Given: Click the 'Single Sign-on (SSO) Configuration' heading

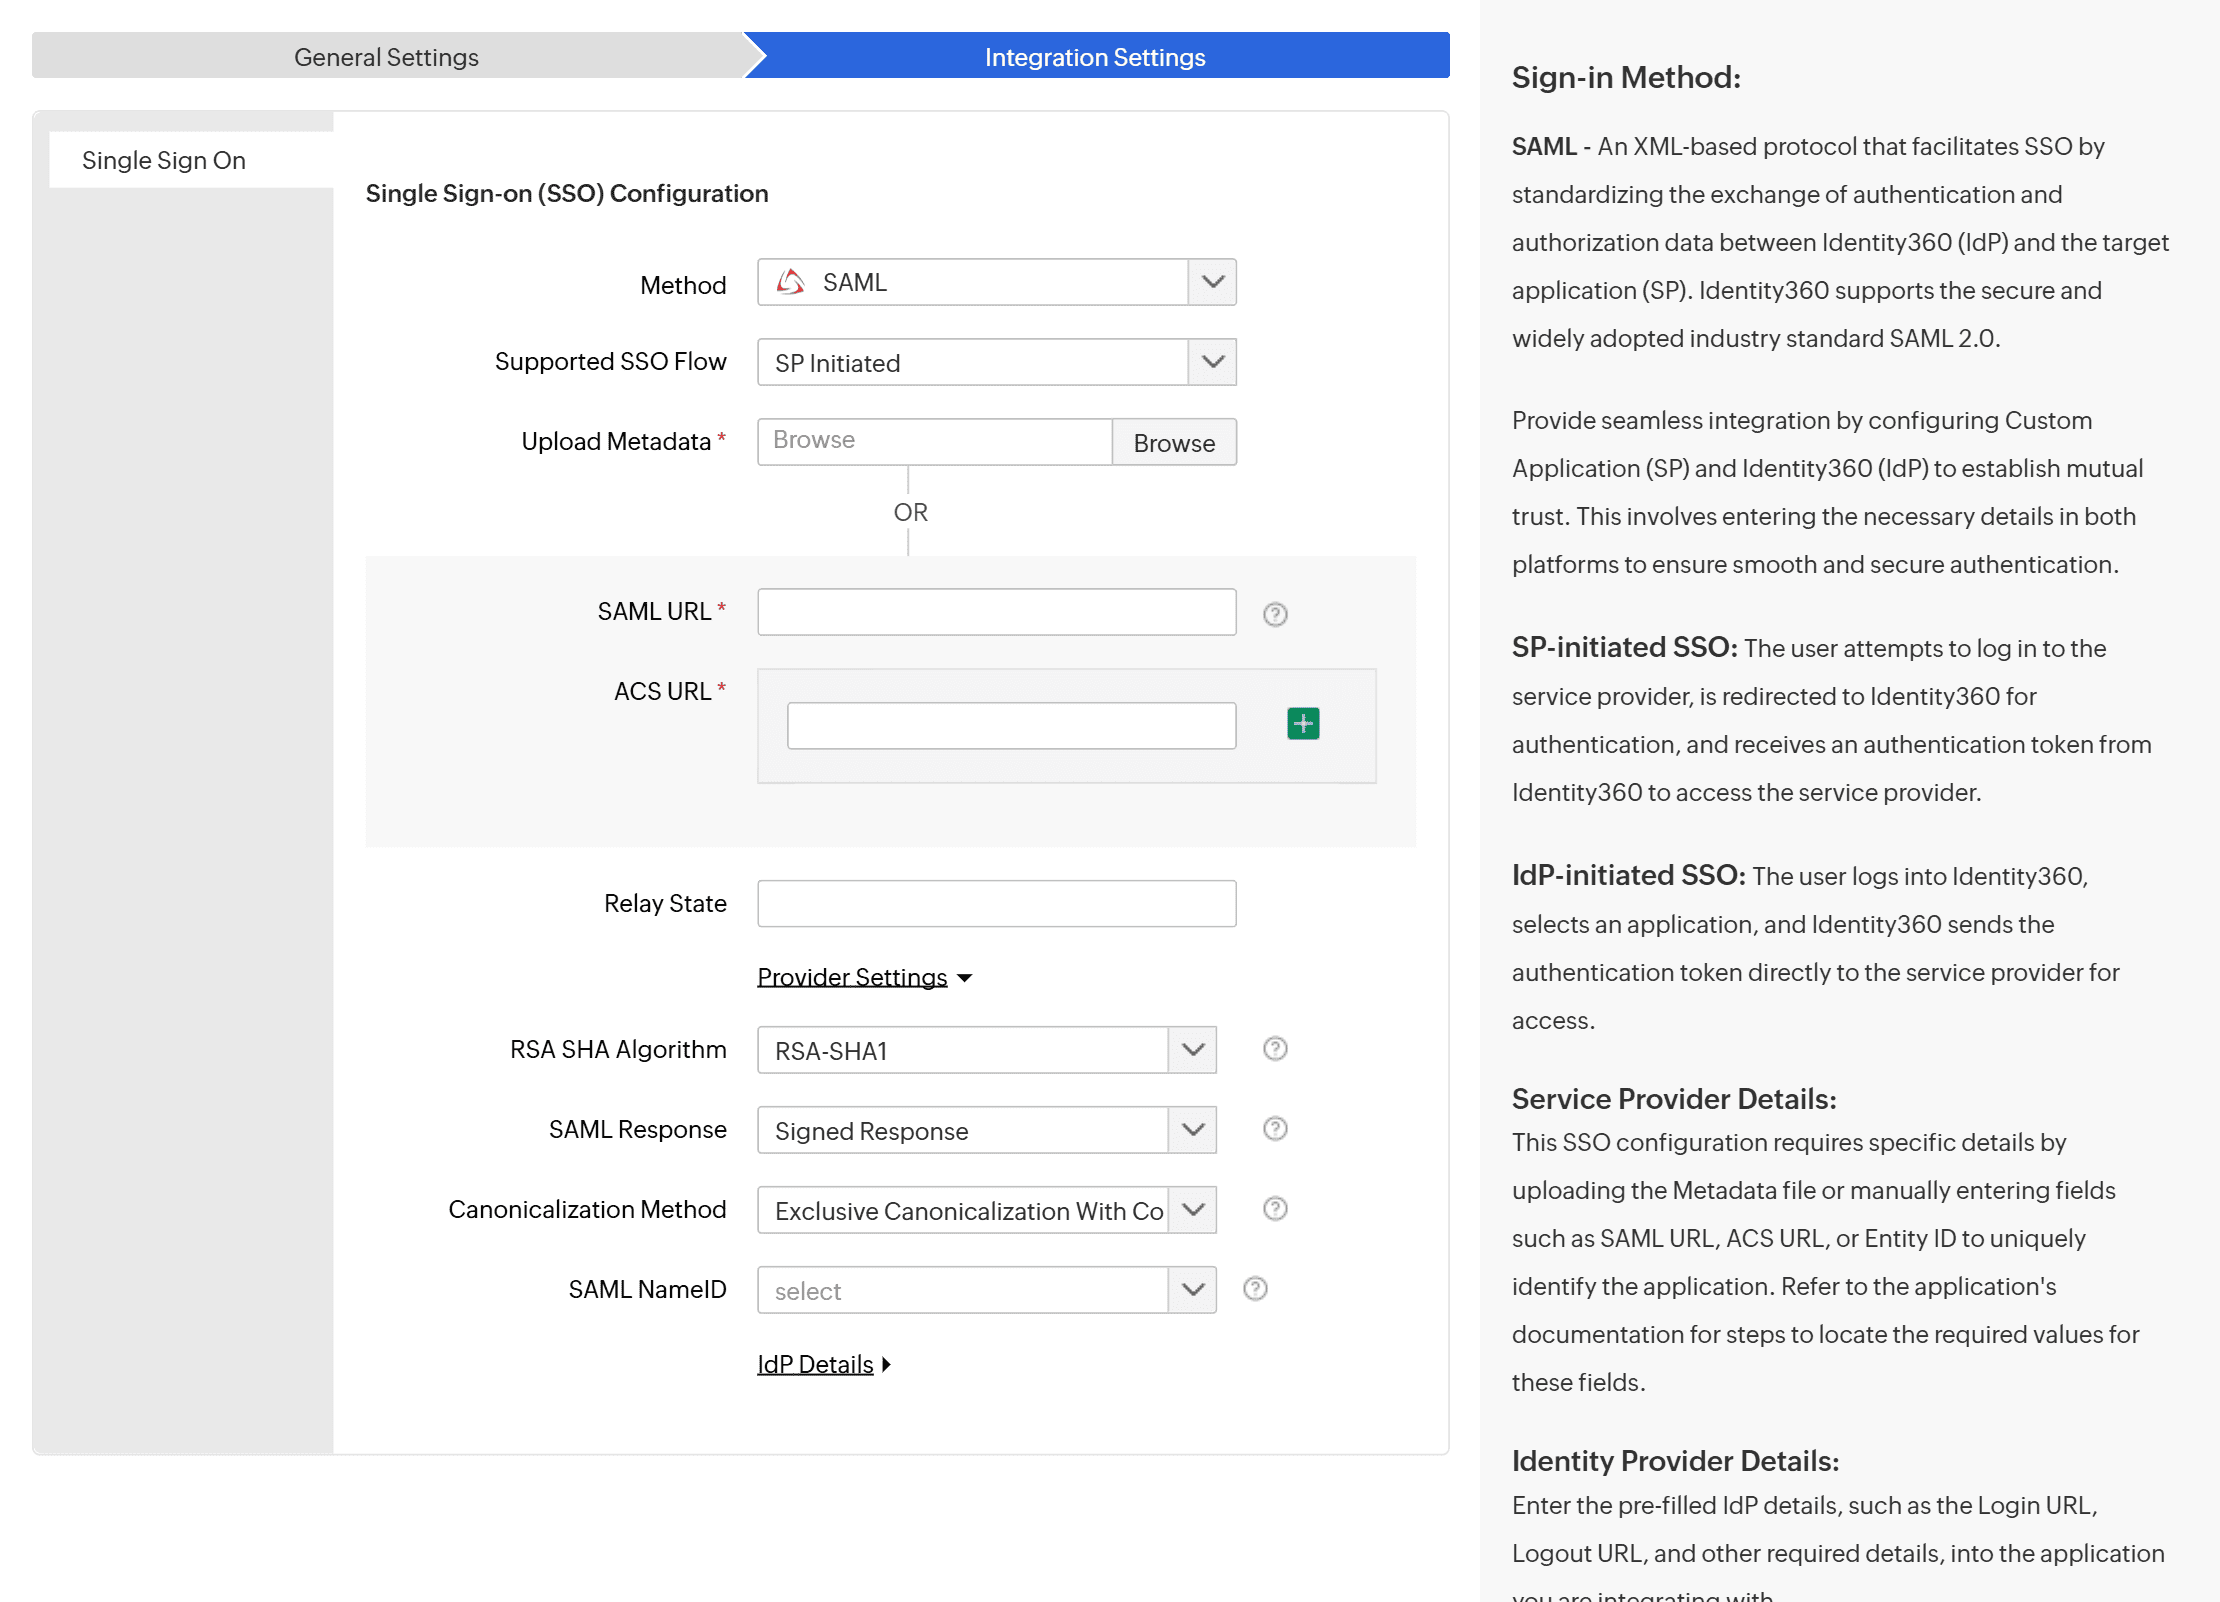Looking at the screenshot, I should coord(567,193).
